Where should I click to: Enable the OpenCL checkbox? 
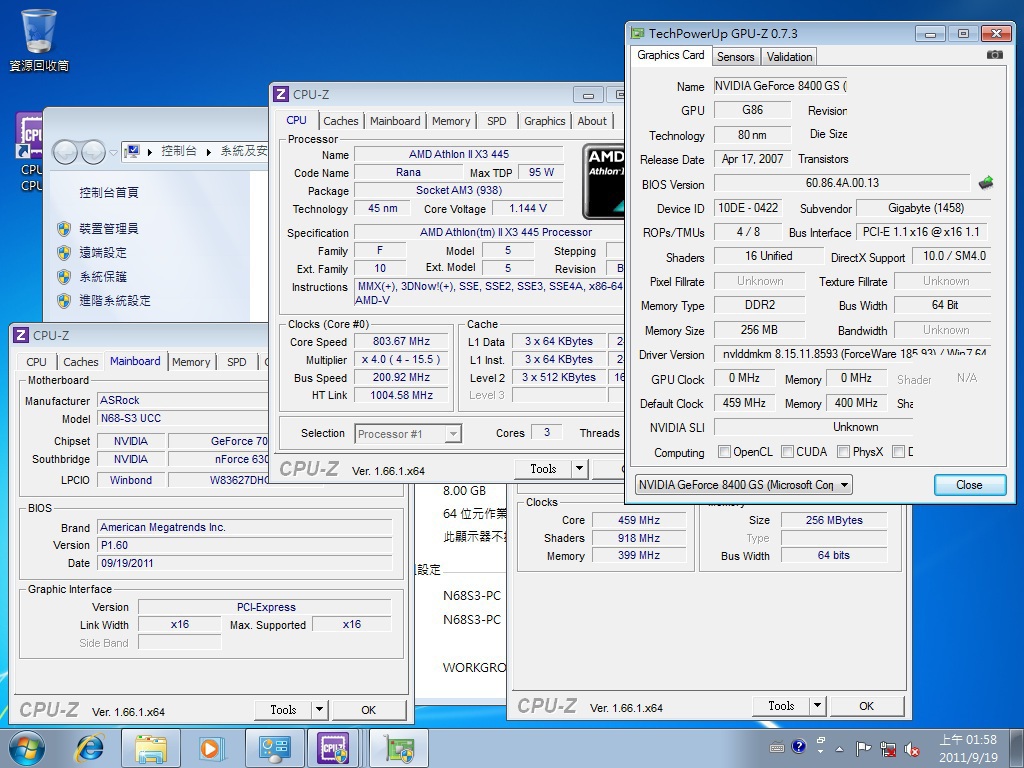point(724,452)
